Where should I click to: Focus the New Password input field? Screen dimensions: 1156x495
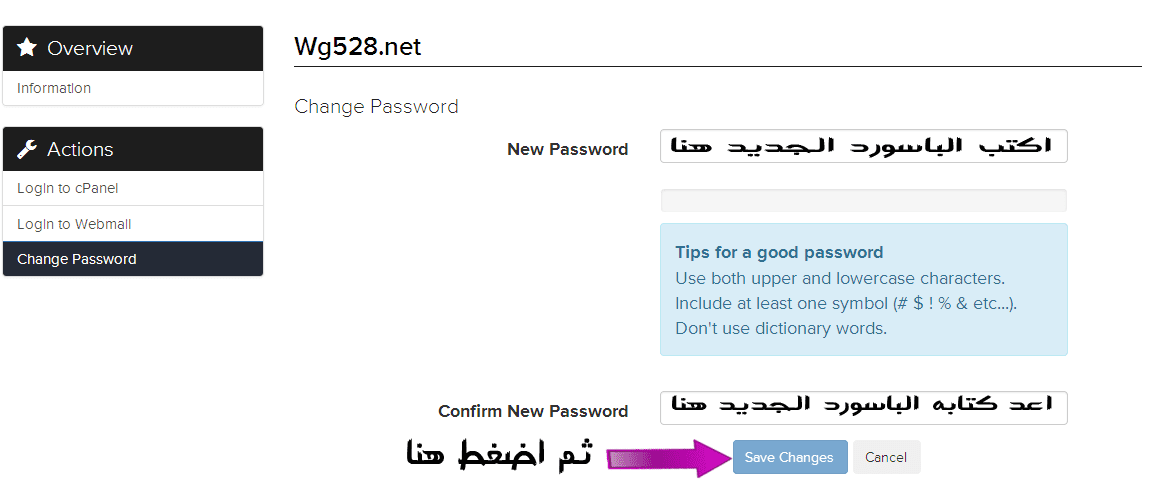(x=863, y=146)
